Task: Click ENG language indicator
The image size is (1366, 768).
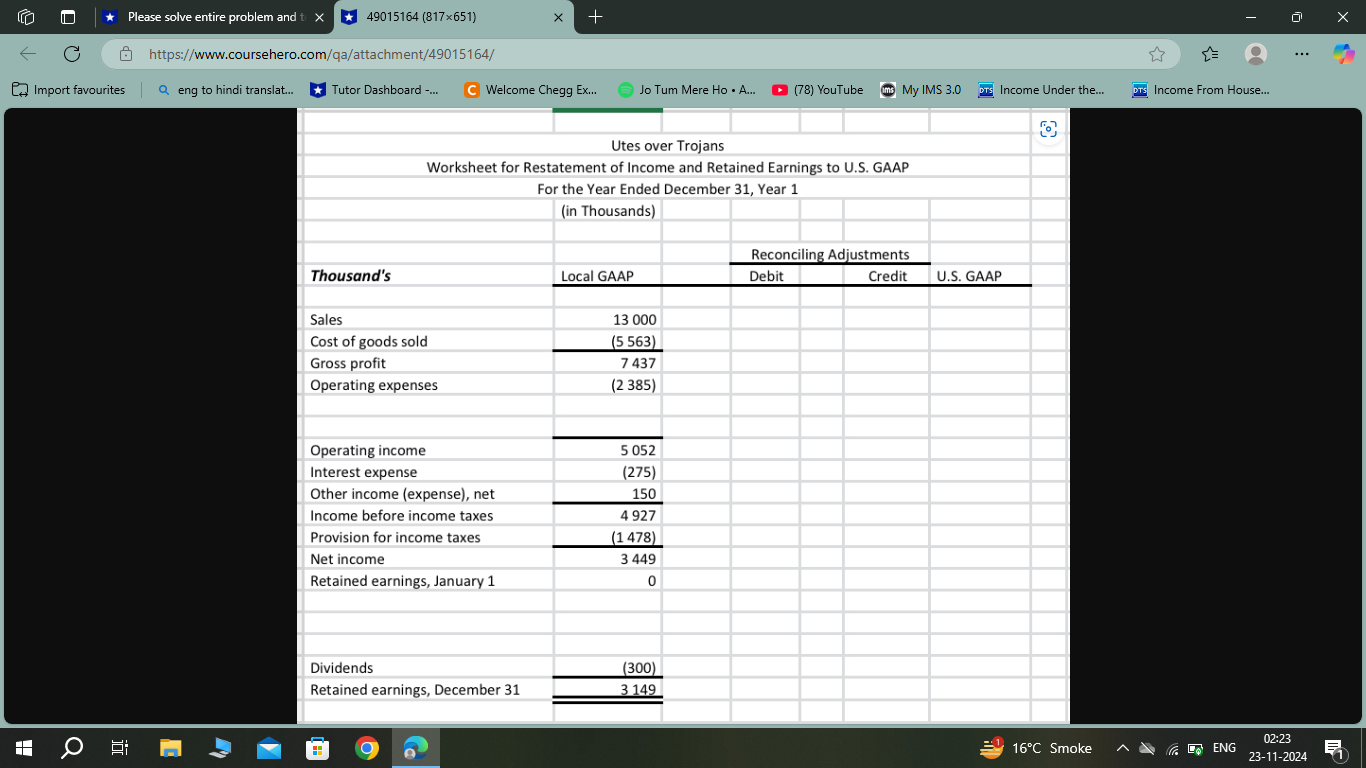Action: 1223,748
